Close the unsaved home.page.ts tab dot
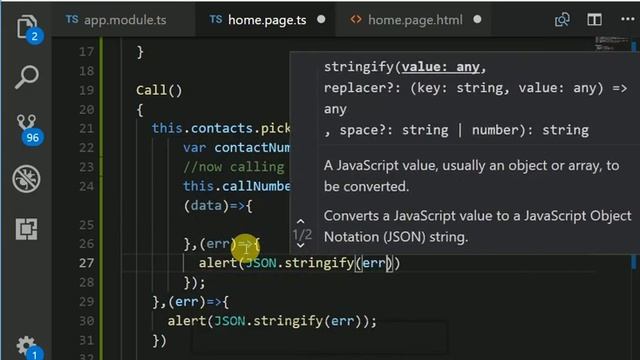The width and height of the screenshot is (640, 360). [x=321, y=19]
